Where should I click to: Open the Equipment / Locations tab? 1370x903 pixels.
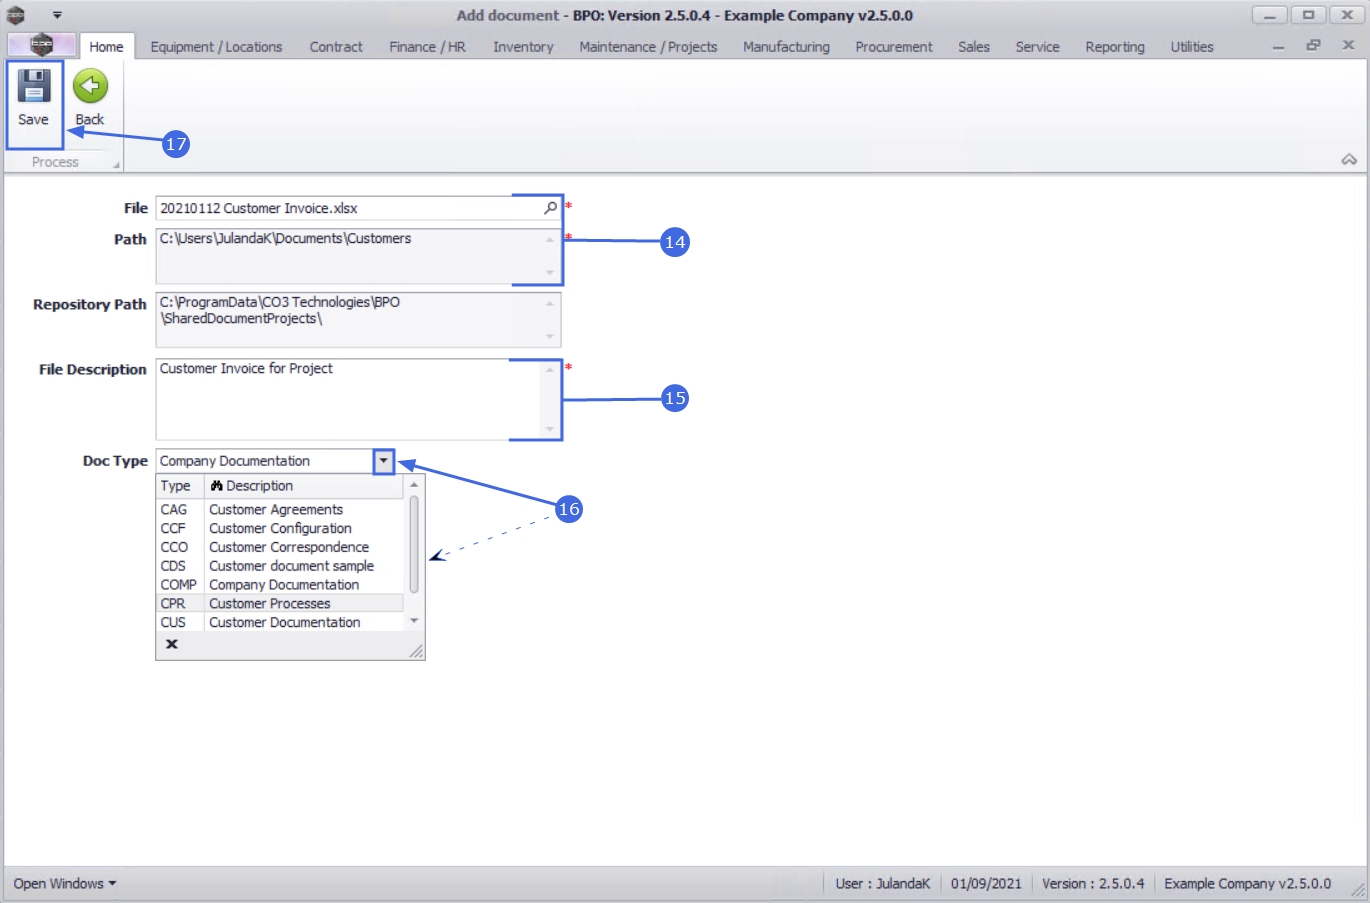click(x=216, y=47)
